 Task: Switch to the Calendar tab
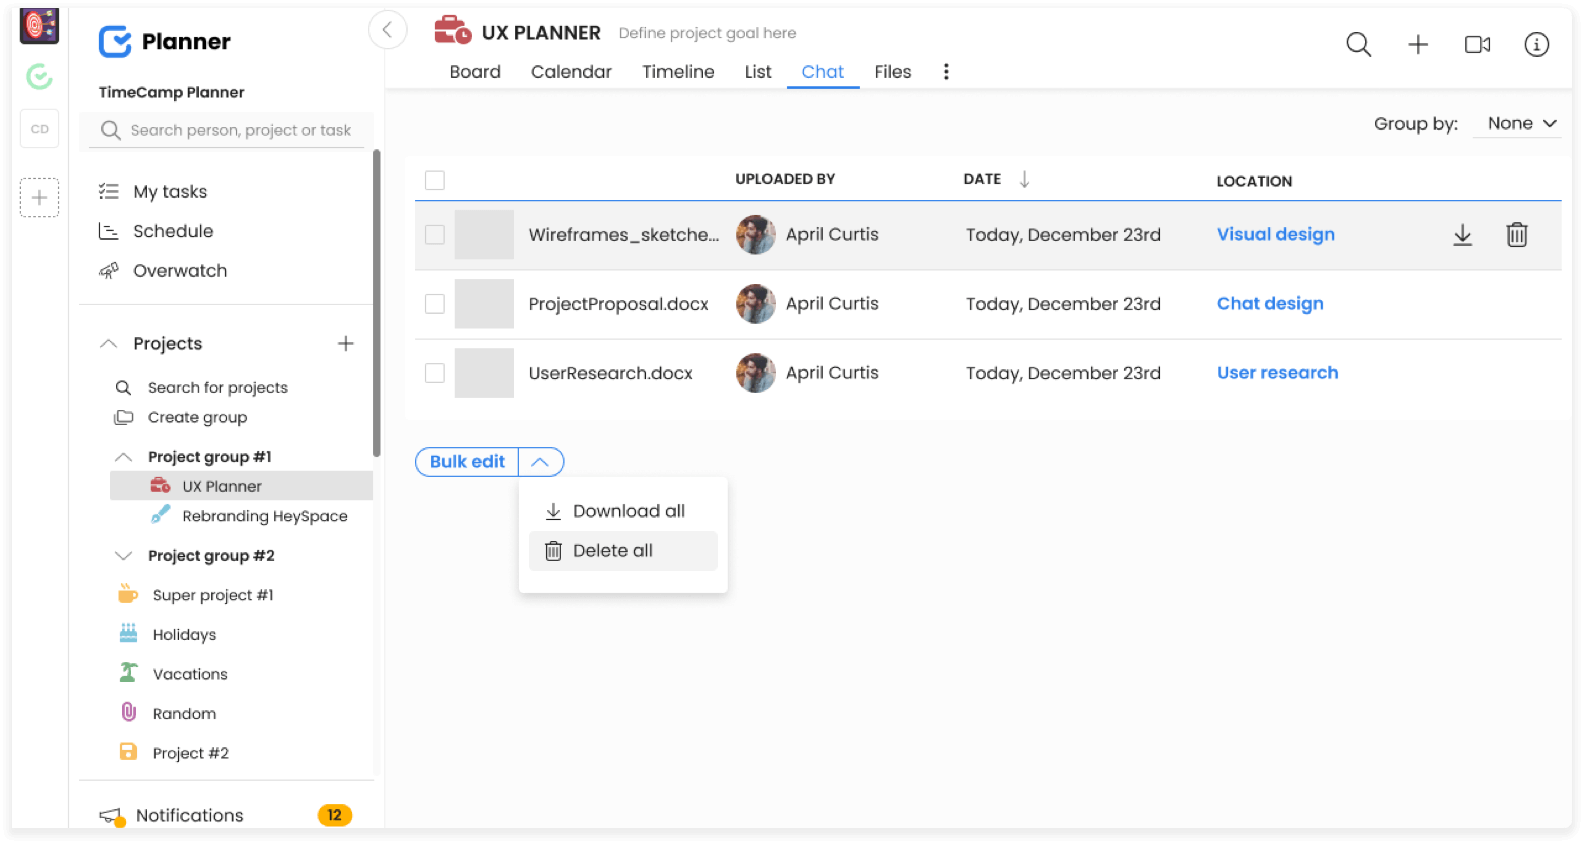(x=571, y=72)
